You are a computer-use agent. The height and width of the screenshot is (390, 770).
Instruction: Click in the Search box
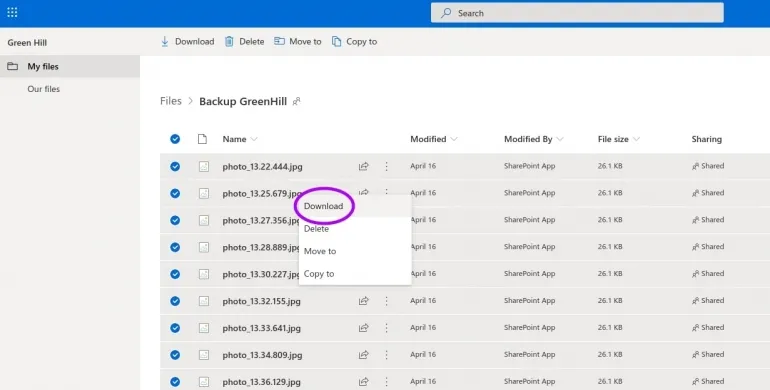[x=577, y=13]
